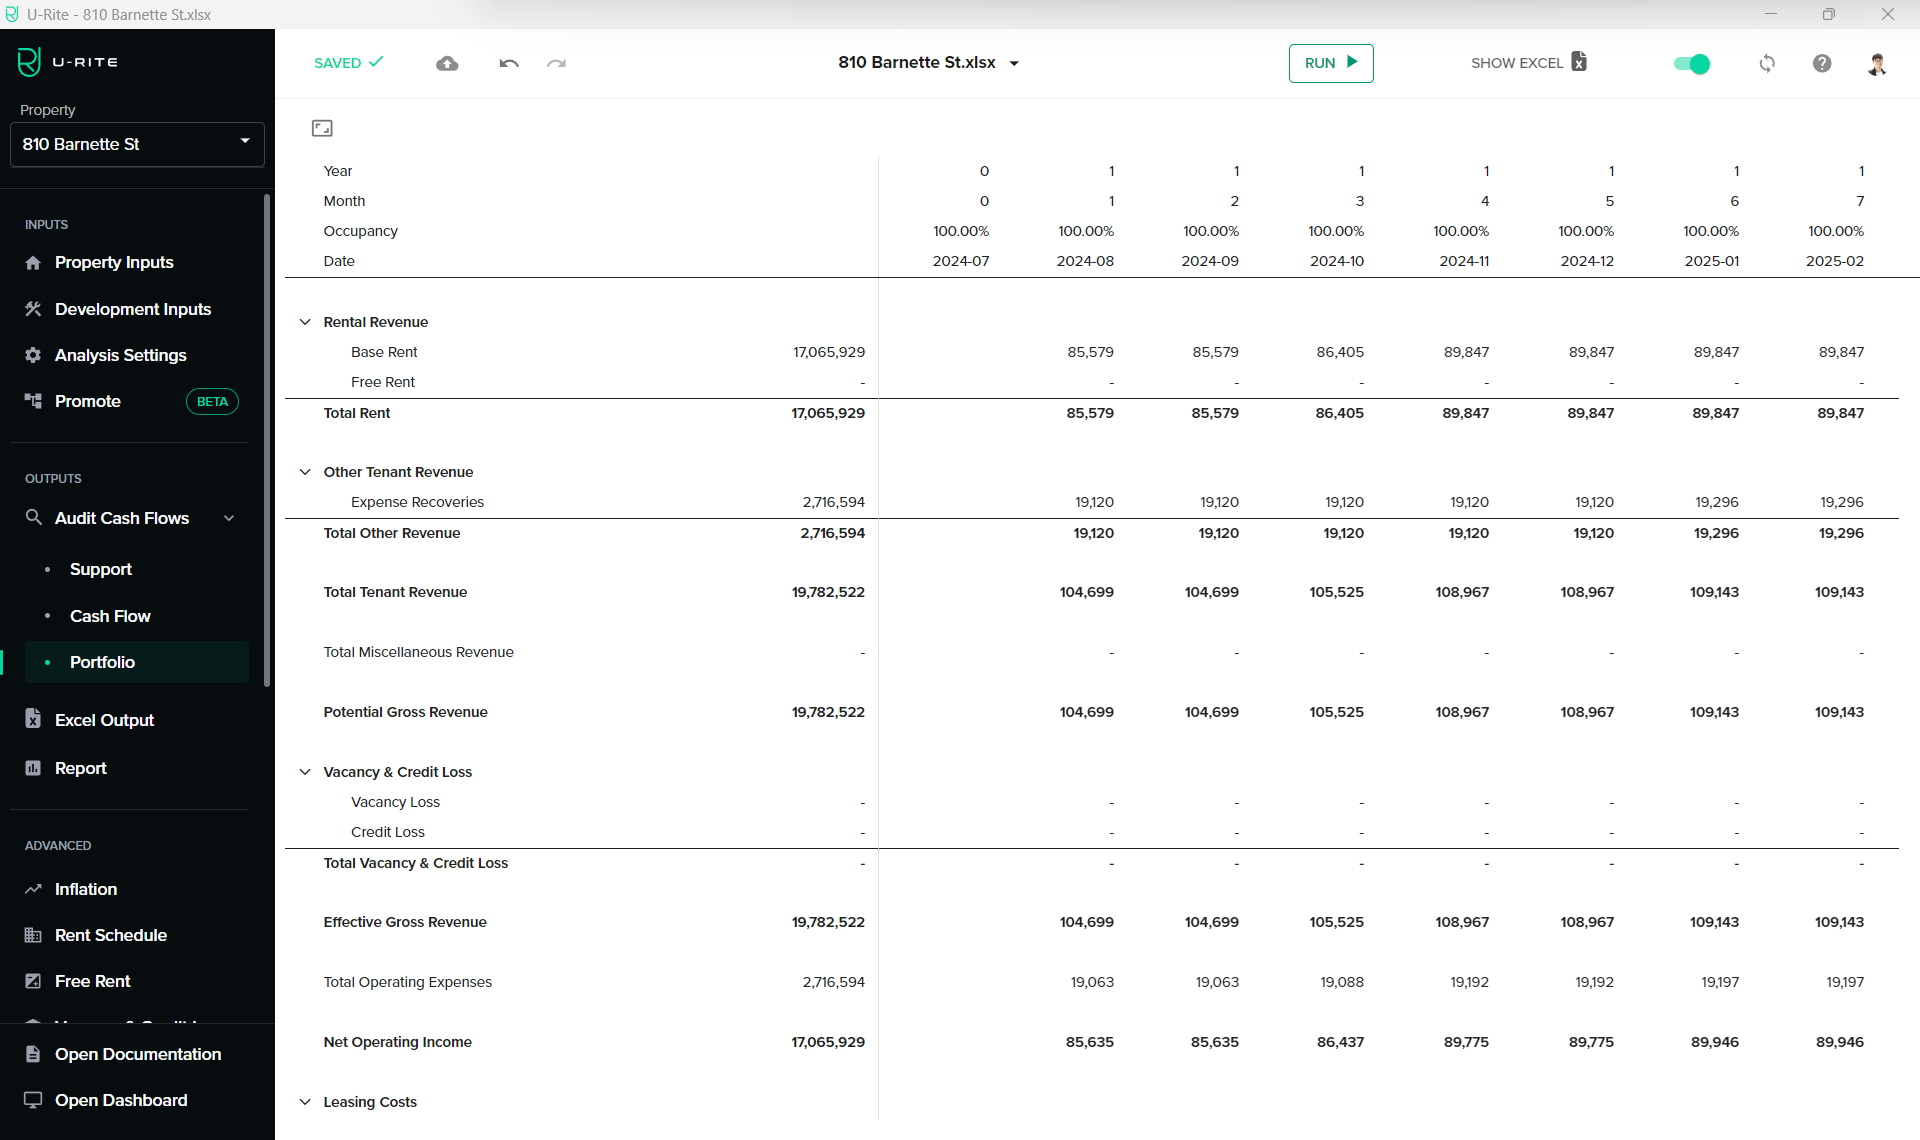
Task: Open Analysis Settings from the sidebar
Action: pos(120,355)
